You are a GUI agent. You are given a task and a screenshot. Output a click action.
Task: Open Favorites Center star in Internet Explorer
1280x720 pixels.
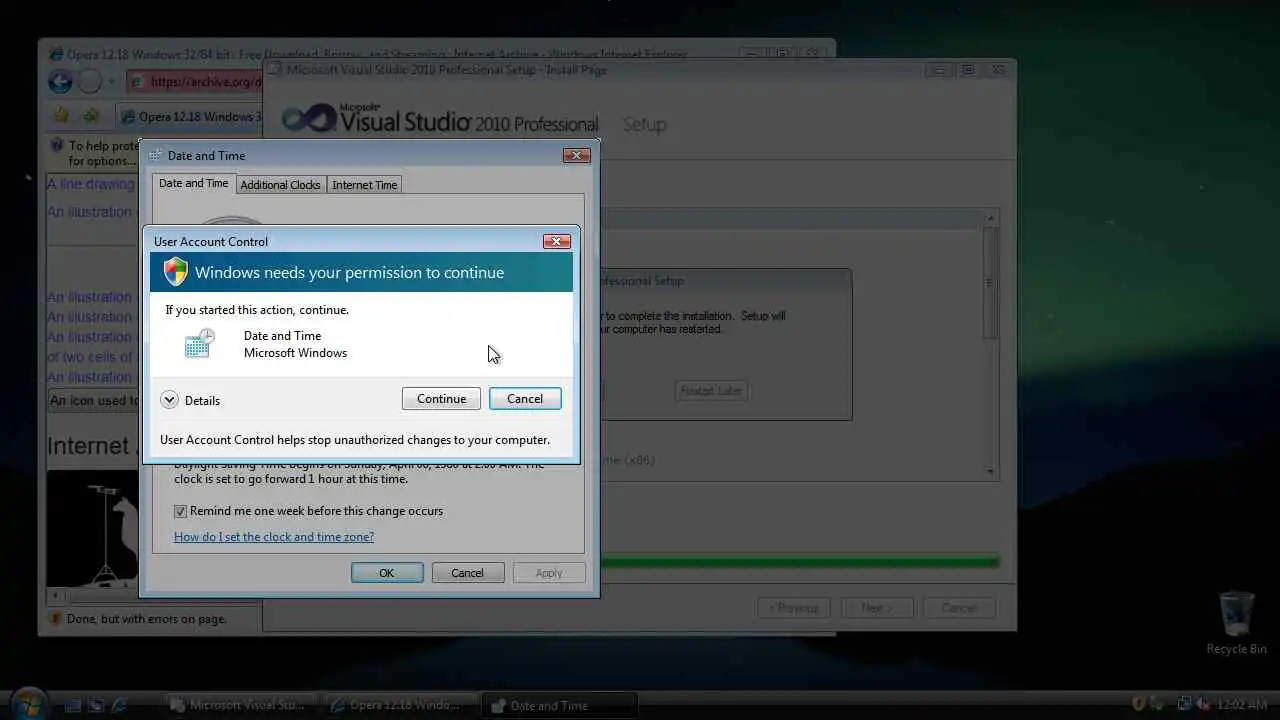[x=61, y=116]
